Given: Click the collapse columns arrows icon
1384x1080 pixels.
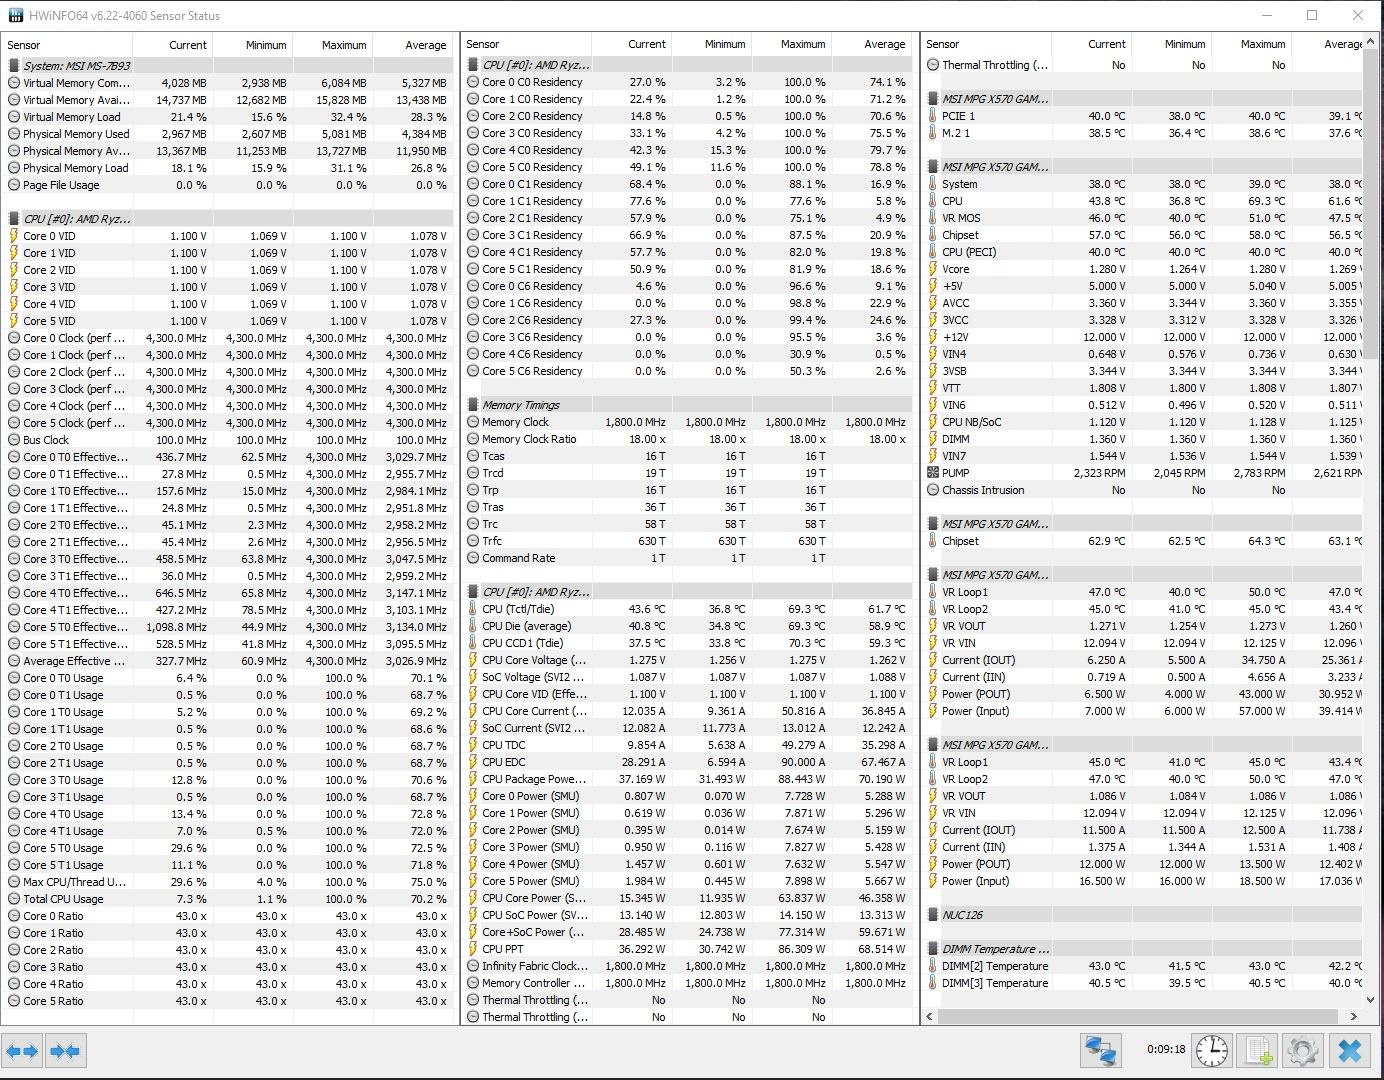Looking at the screenshot, I should pyautogui.click(x=65, y=1051).
